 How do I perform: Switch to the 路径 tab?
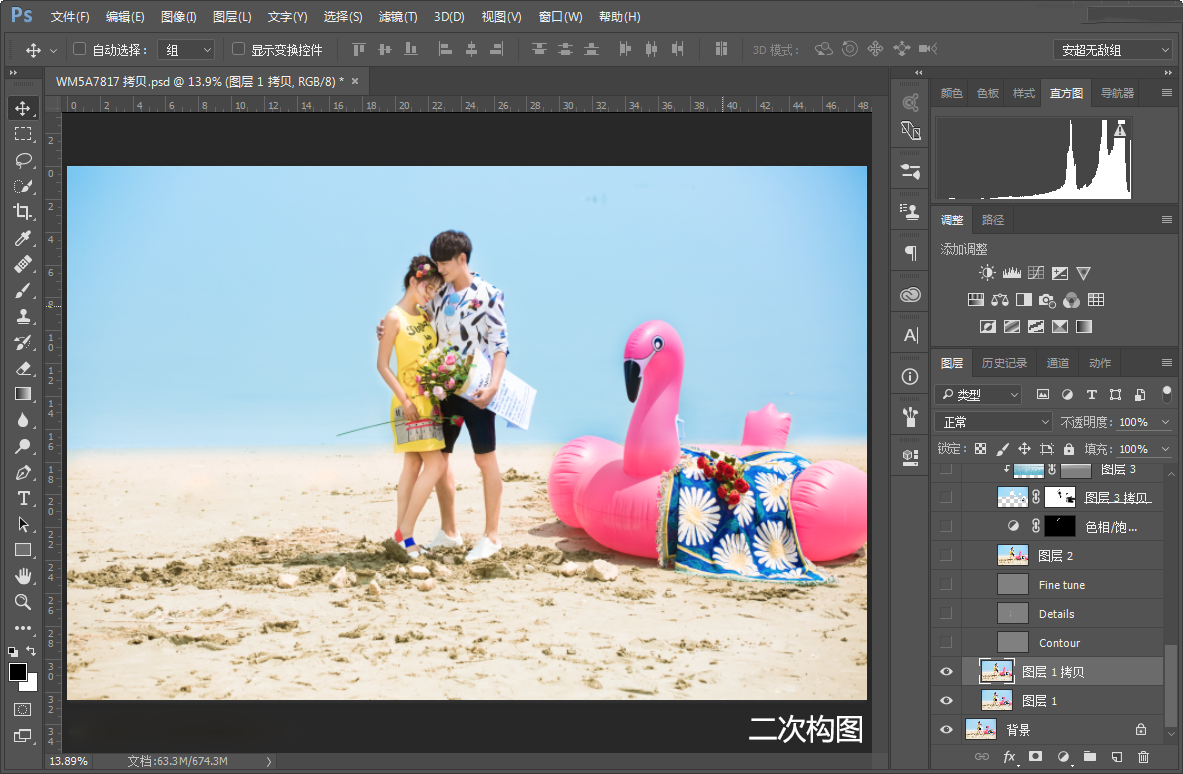[x=993, y=220]
